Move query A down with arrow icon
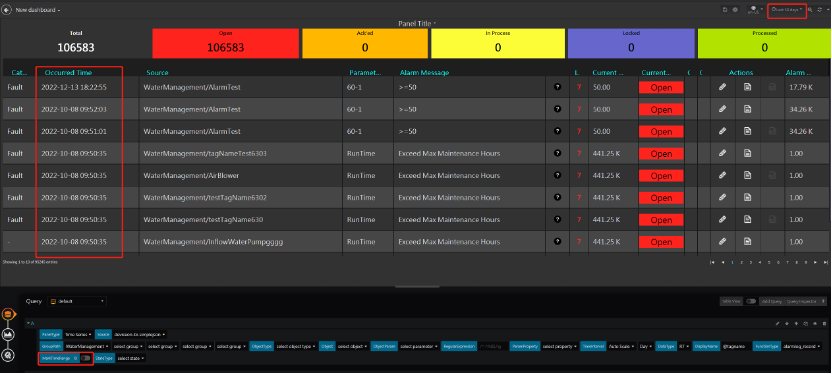The height and width of the screenshot is (374, 832). (787, 323)
